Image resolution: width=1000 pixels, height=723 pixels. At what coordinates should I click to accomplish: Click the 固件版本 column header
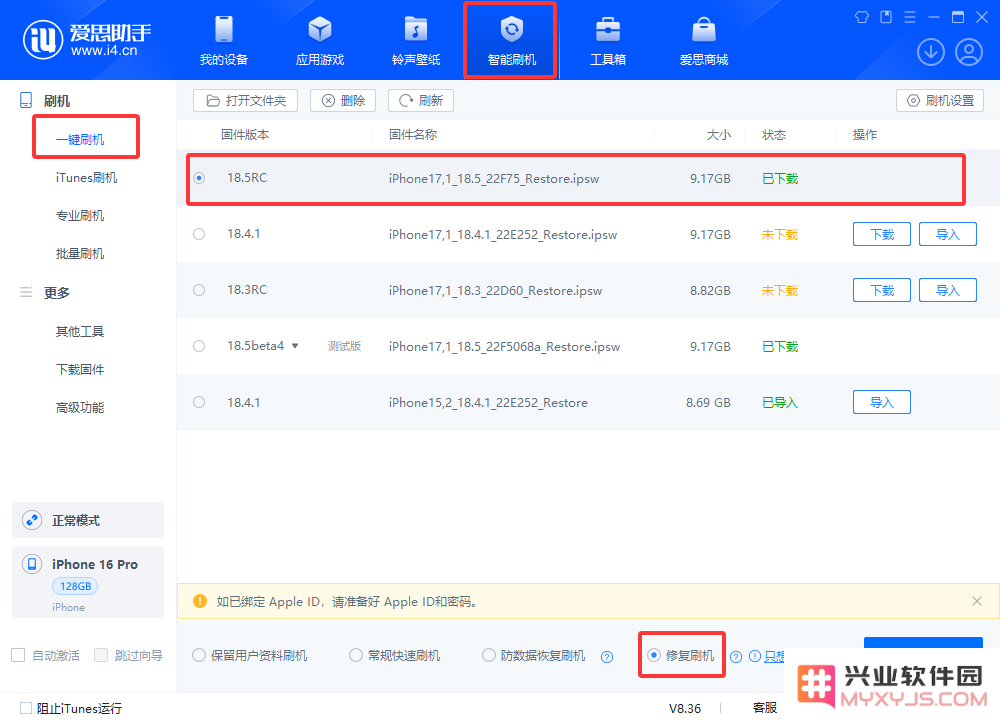[x=245, y=135]
